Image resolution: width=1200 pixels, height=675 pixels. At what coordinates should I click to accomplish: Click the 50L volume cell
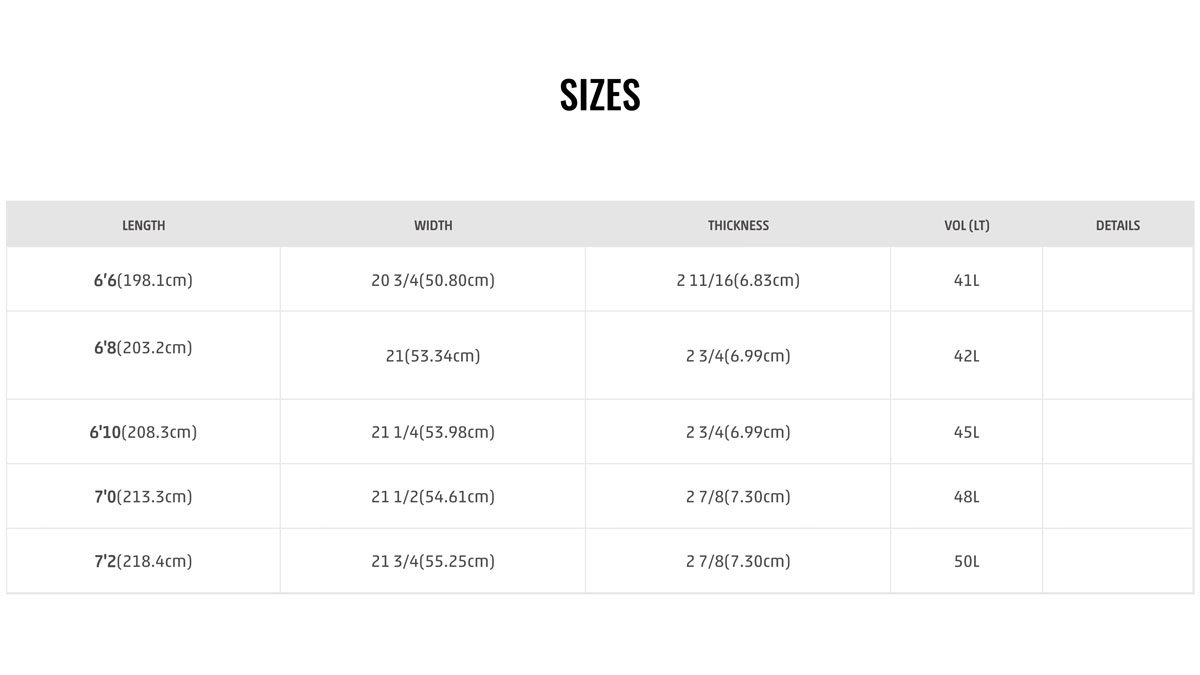(x=966, y=562)
